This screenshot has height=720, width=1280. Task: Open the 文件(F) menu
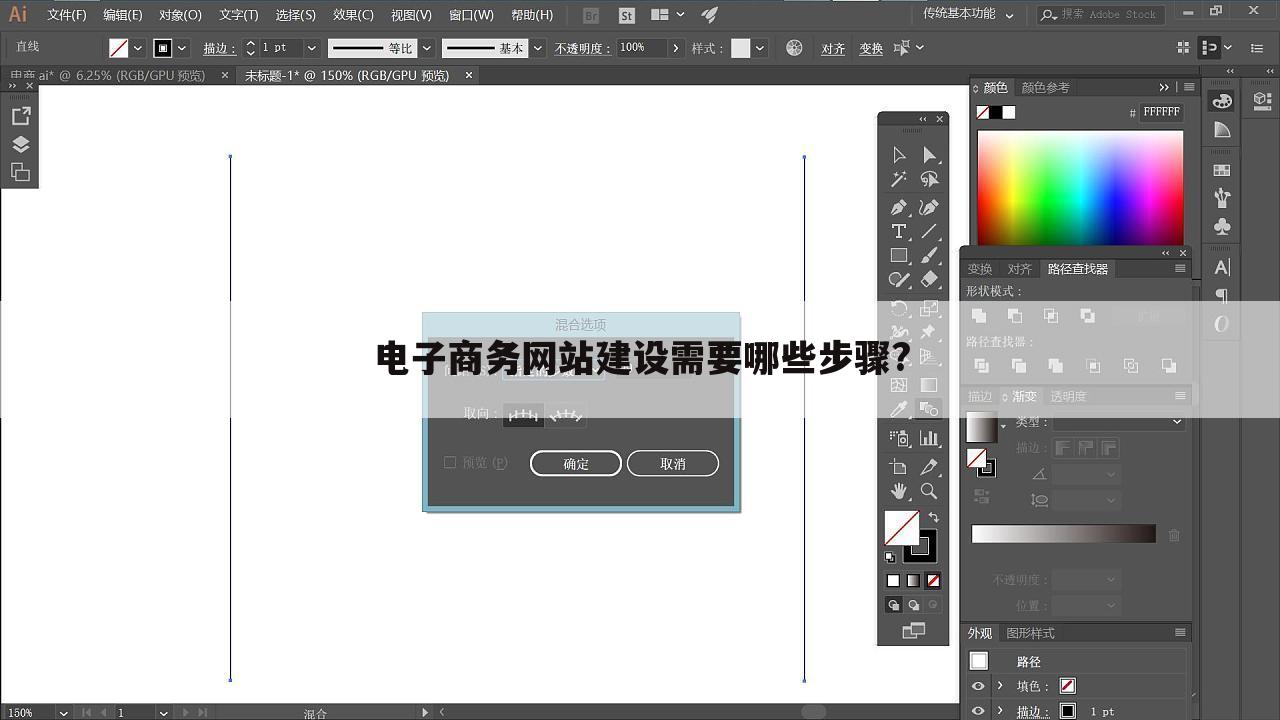tap(66, 15)
